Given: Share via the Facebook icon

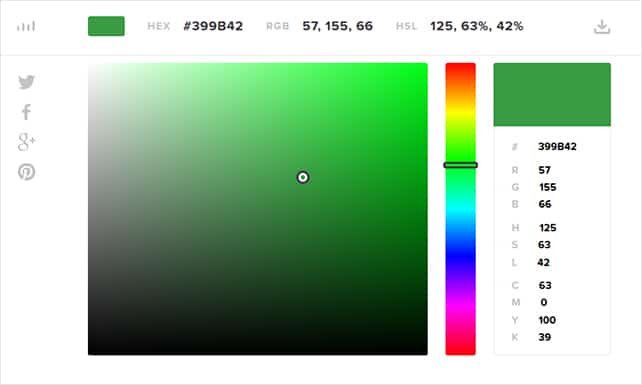Looking at the screenshot, I should (x=26, y=112).
